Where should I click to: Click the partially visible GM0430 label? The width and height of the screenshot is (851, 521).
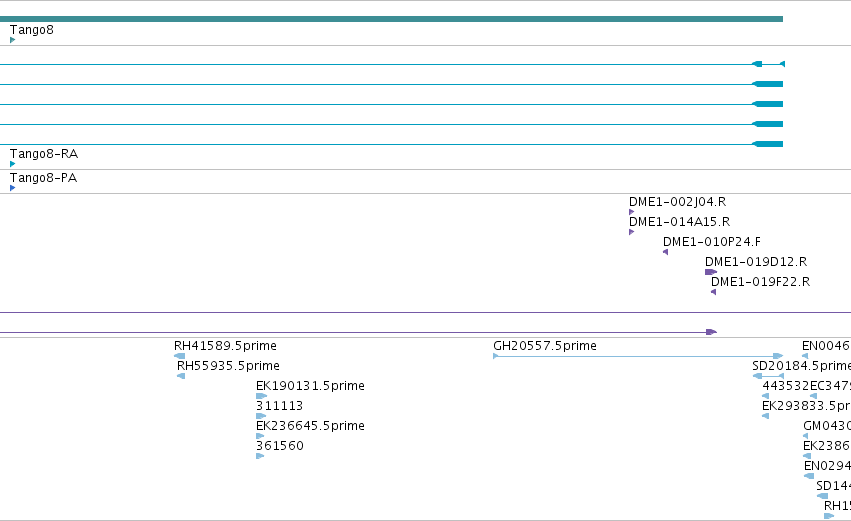(x=827, y=426)
